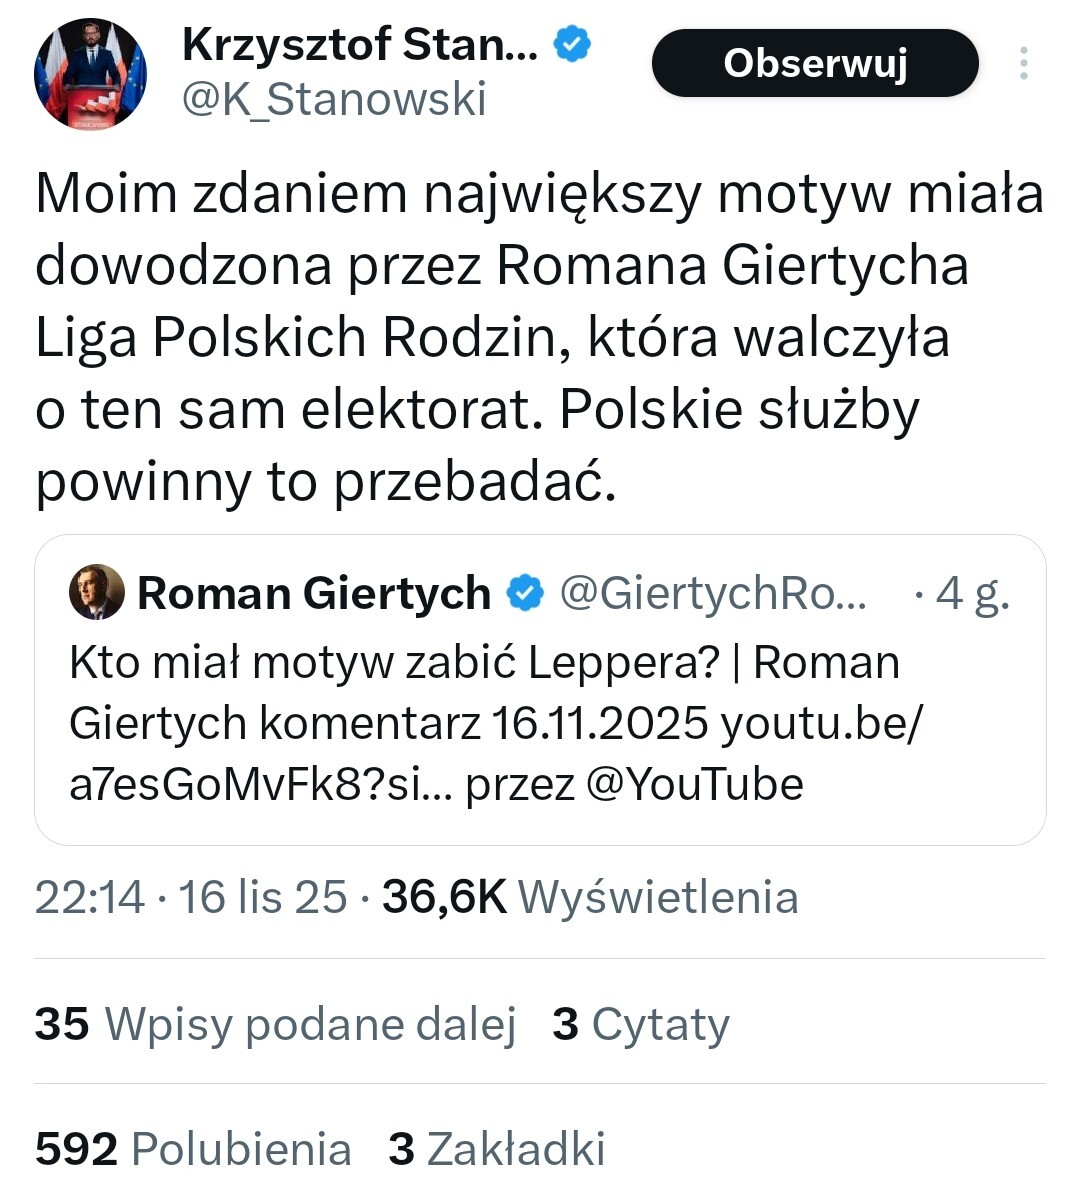View the 592 Polubienia list
1080x1200 pixels.
(x=193, y=1149)
